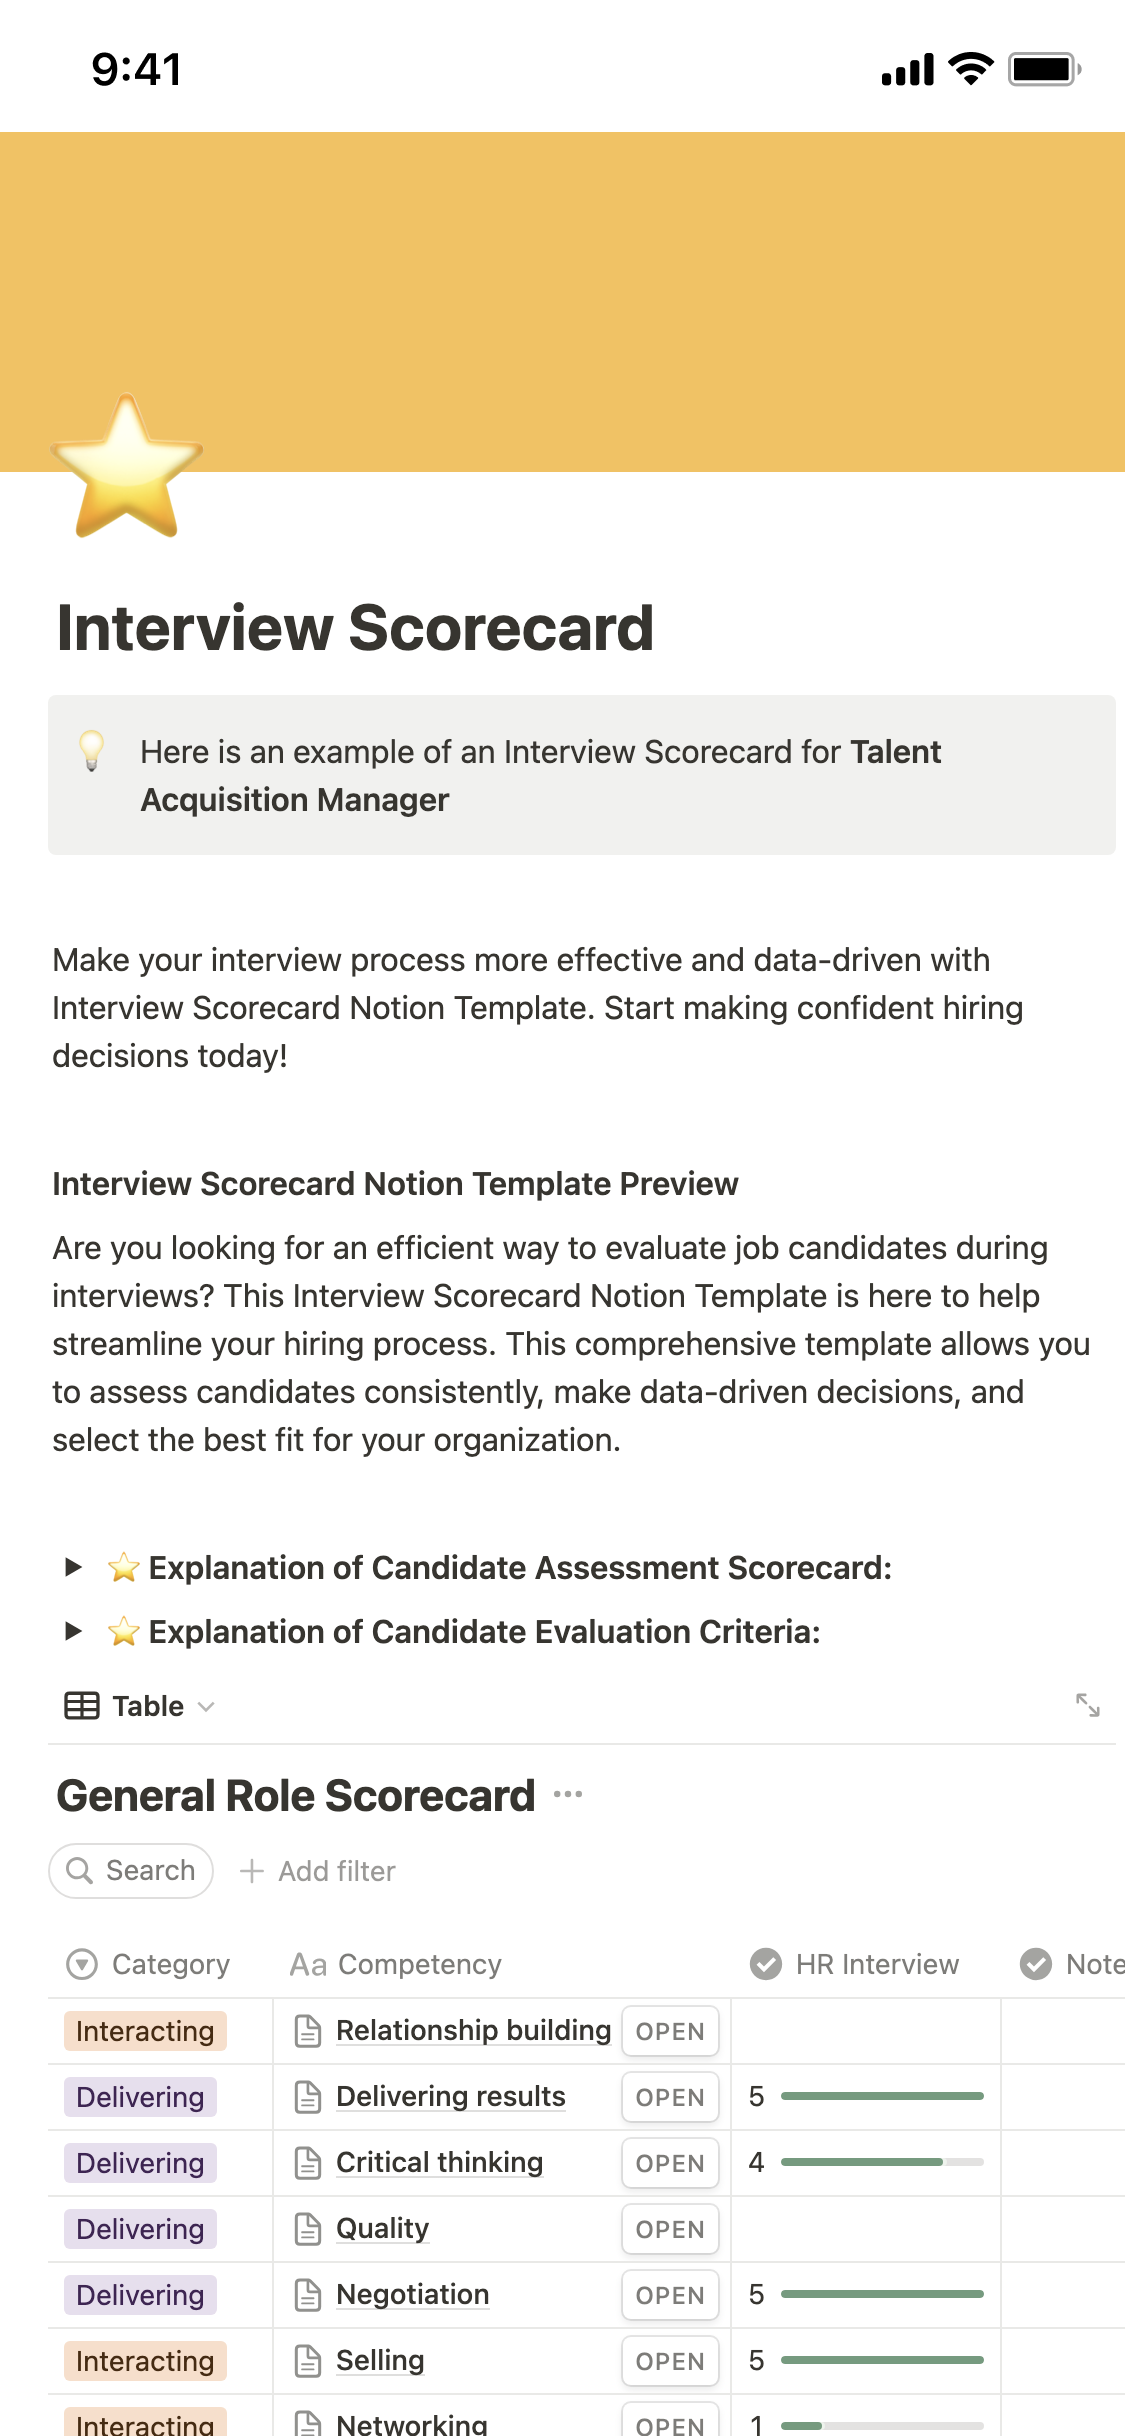Screen dimensions: 1125x2436
Task: Open General Role Scorecard options ellipsis
Action: (568, 1795)
